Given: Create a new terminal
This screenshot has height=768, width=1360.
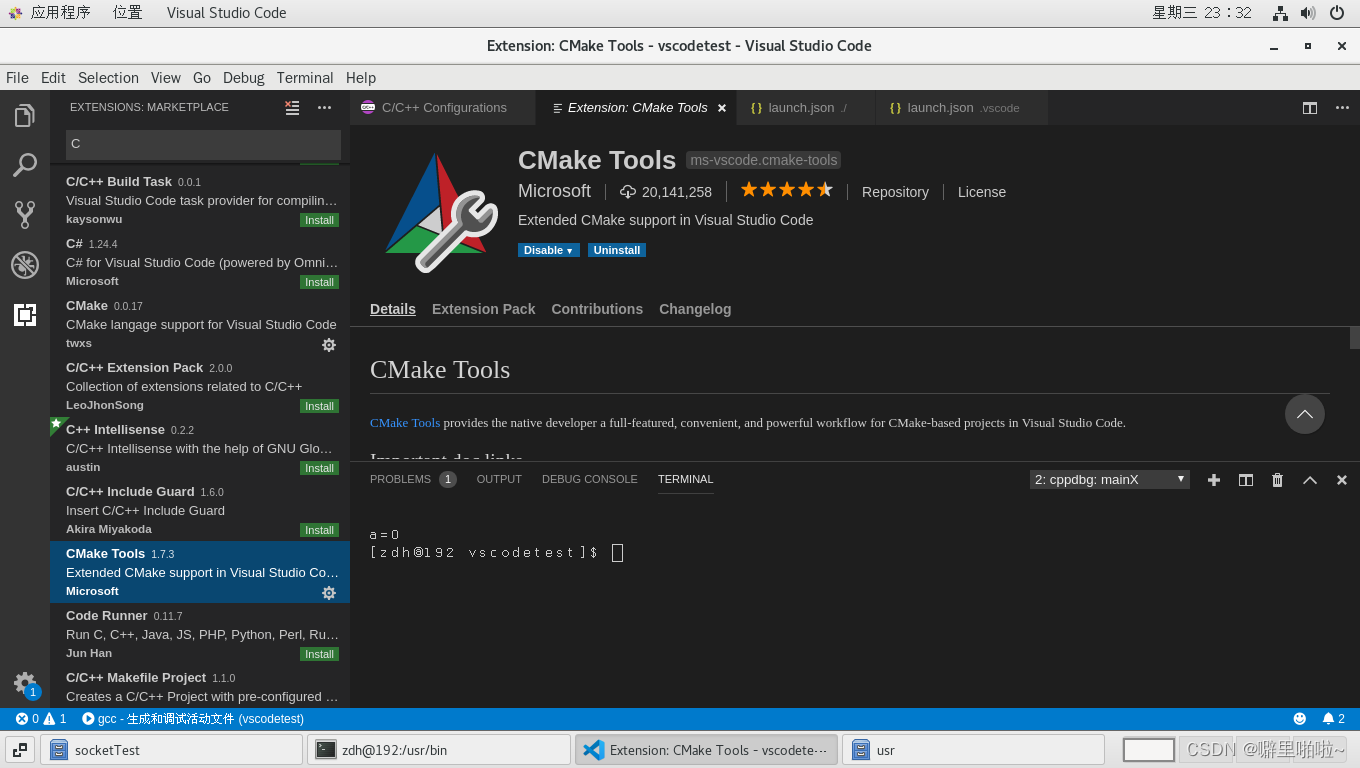Looking at the screenshot, I should tap(1214, 480).
